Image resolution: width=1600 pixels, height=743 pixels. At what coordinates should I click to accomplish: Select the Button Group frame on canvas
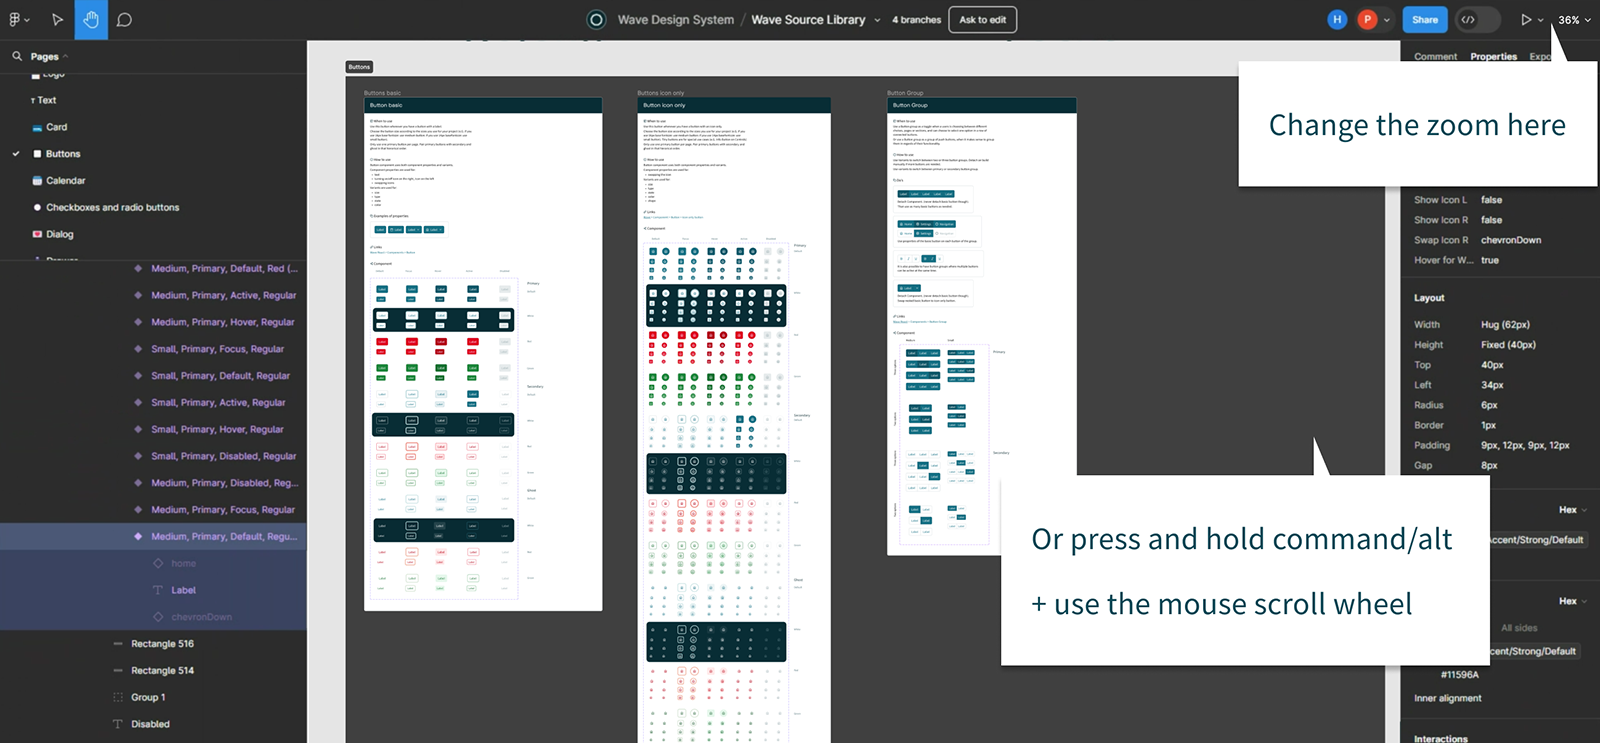point(982,326)
